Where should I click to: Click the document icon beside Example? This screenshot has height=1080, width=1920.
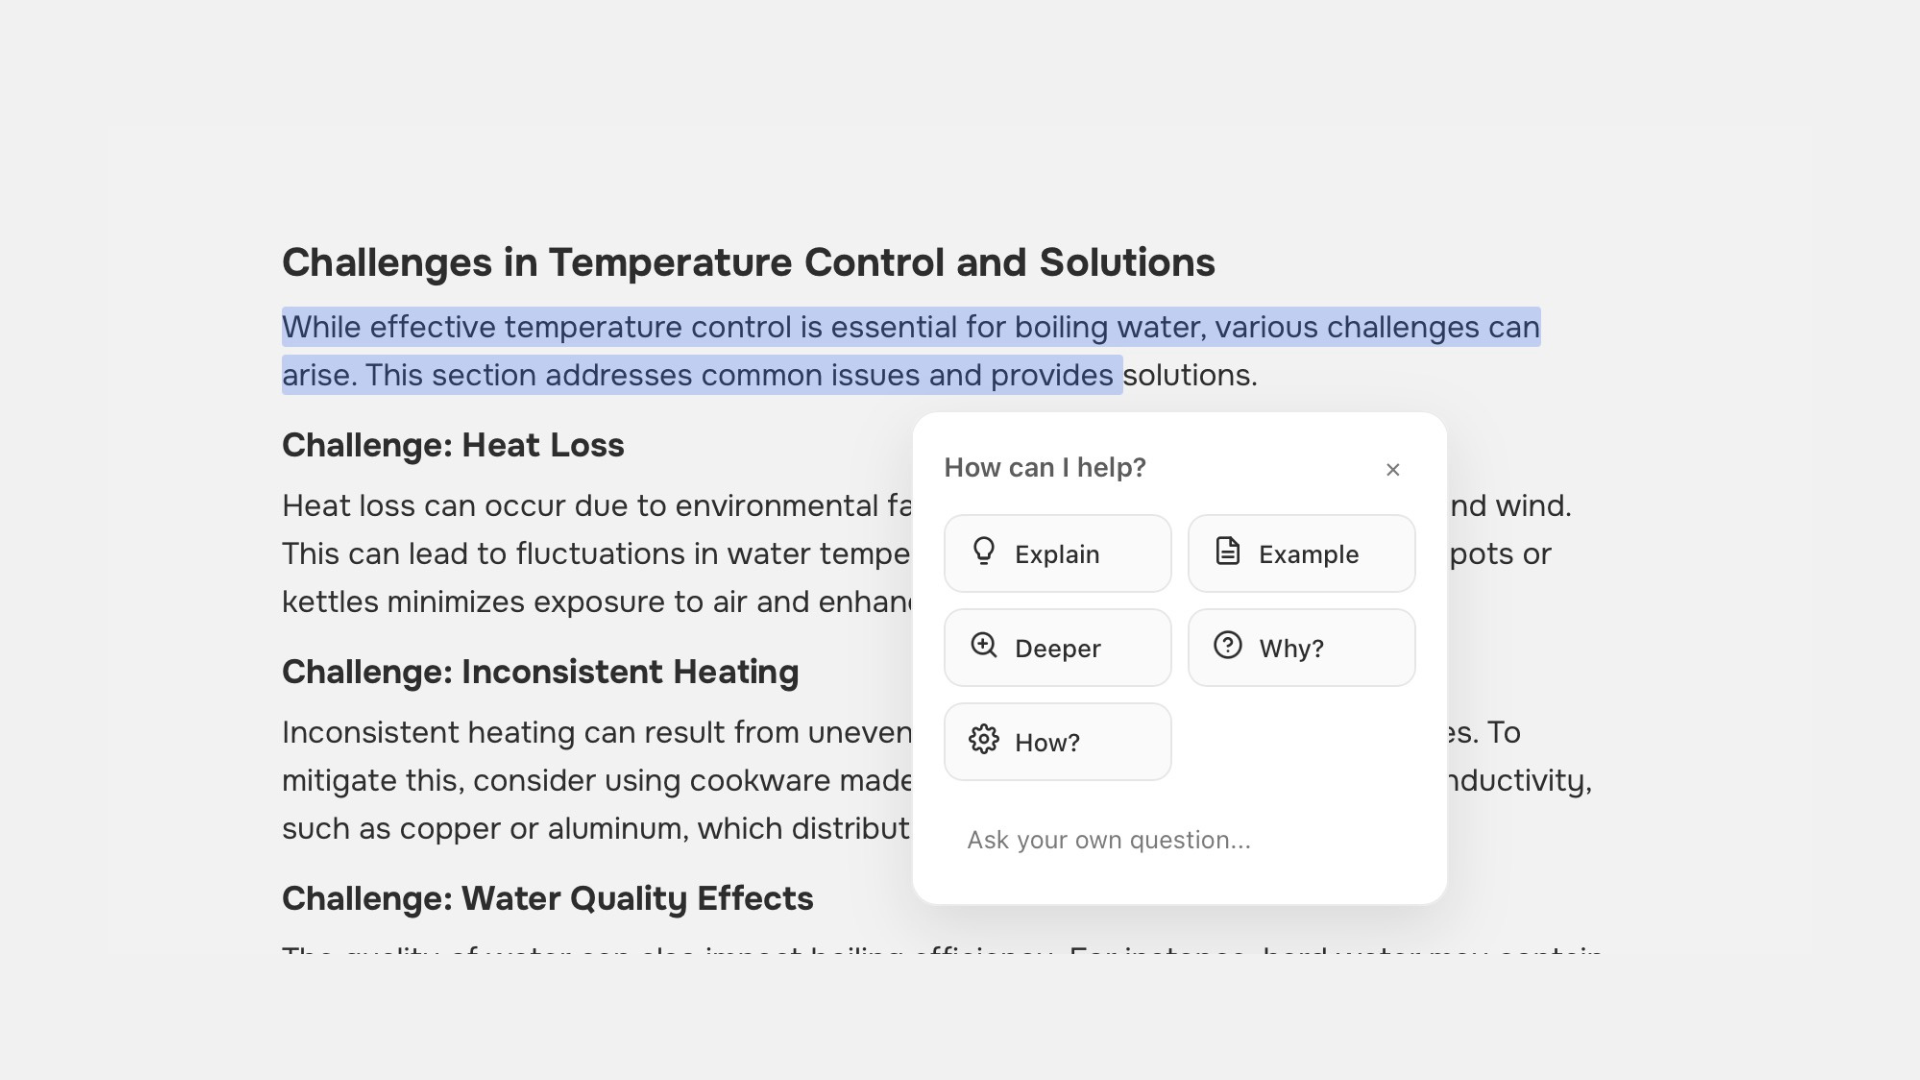click(1228, 552)
